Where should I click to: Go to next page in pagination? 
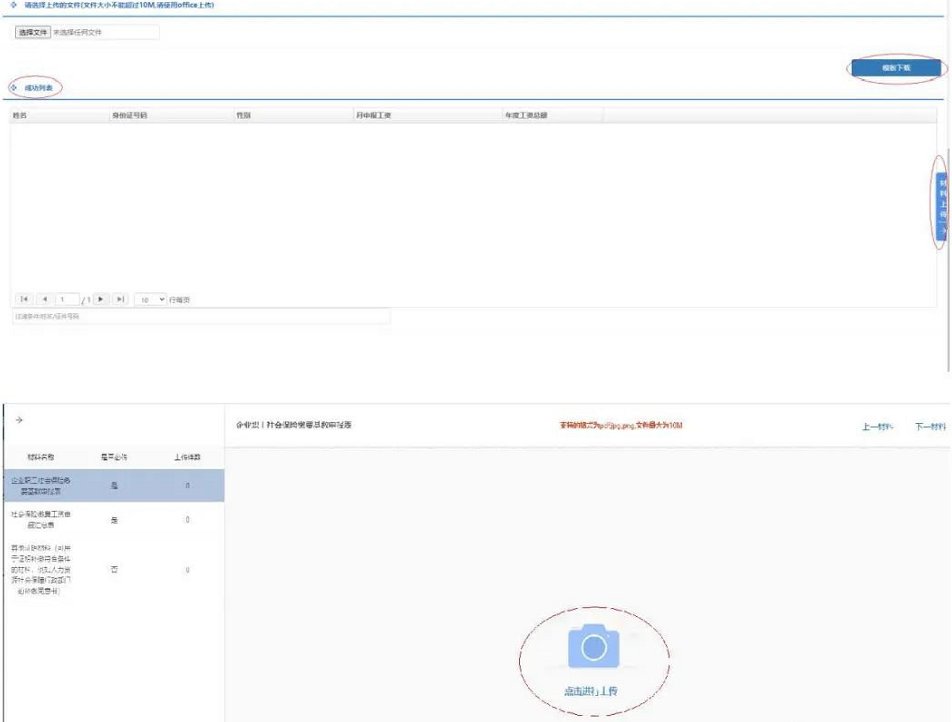coord(101,299)
